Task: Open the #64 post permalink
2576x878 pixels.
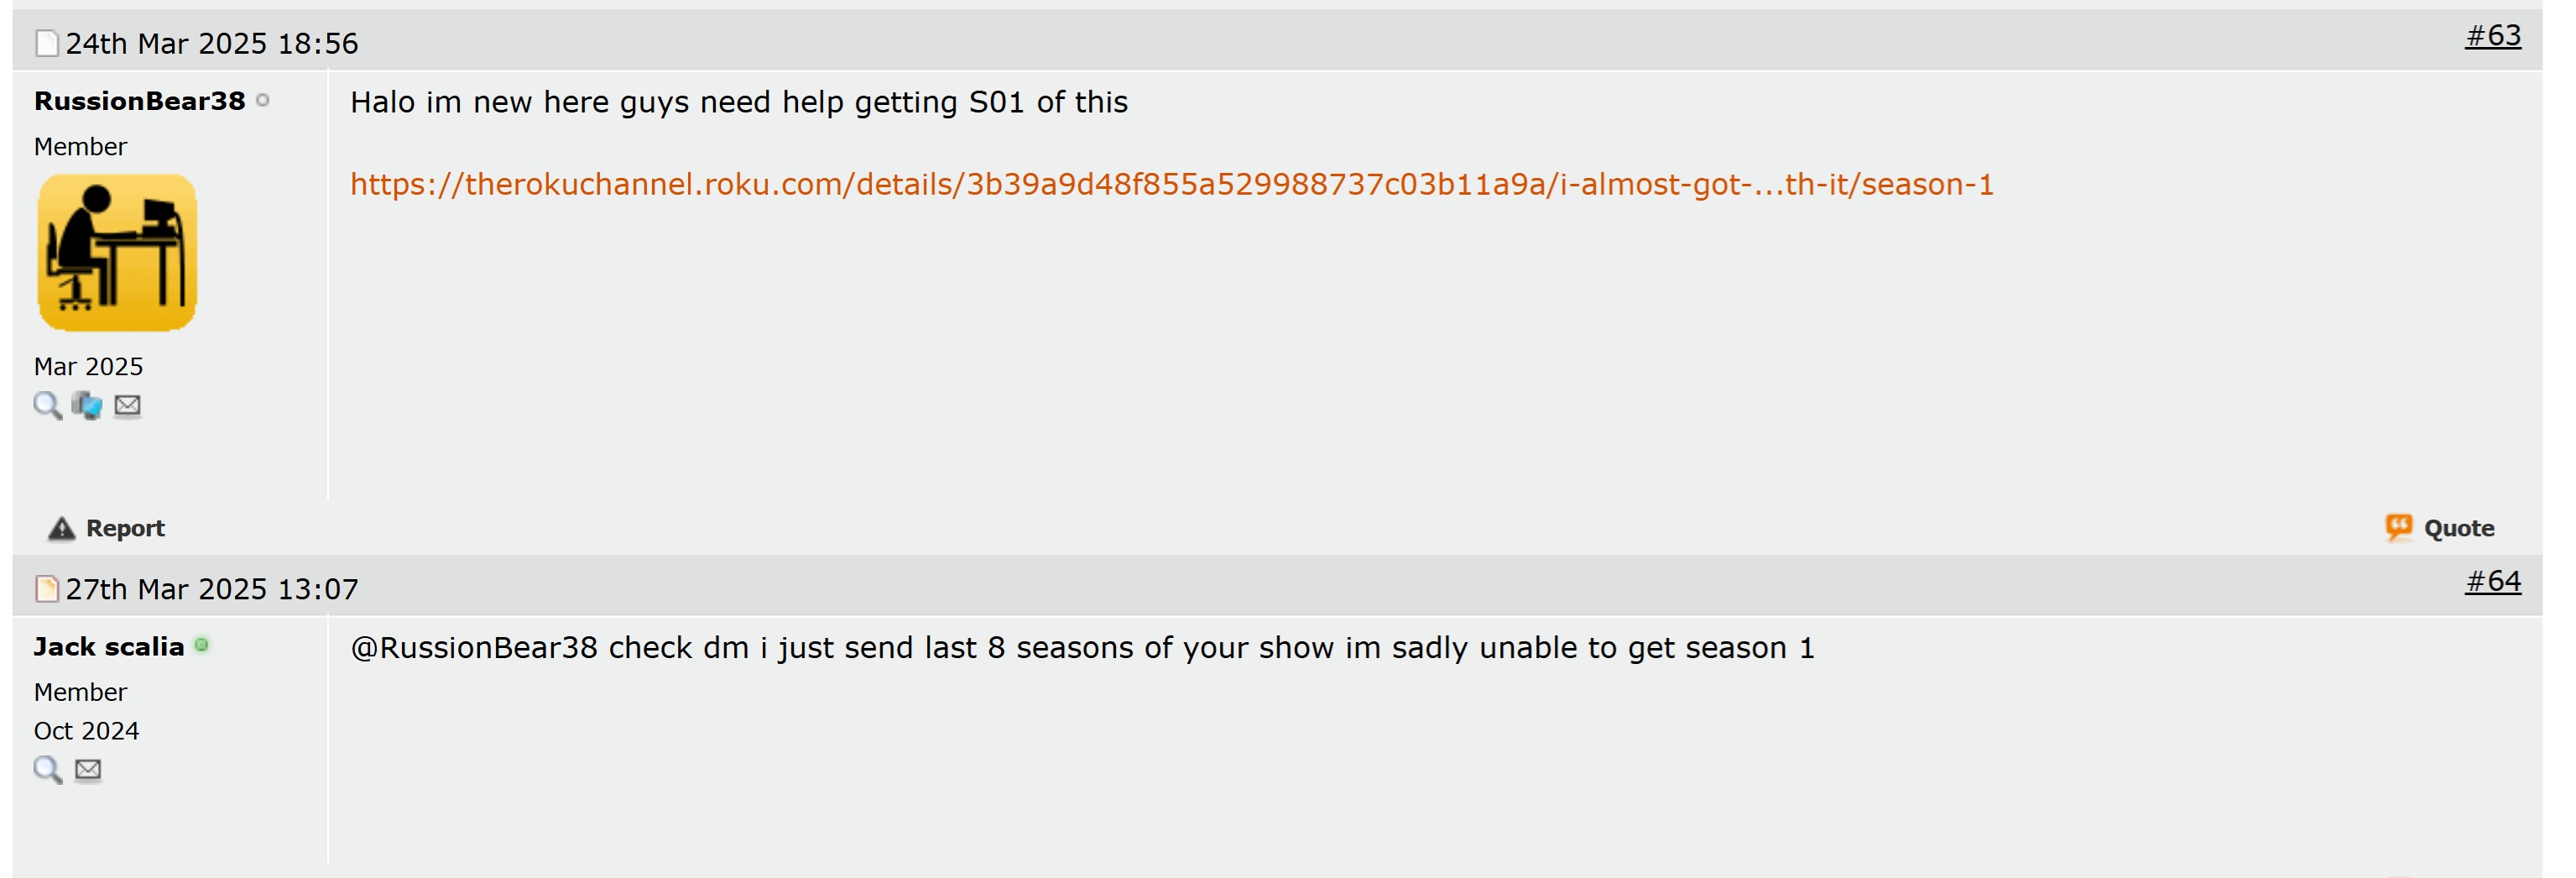Action: [x=2492, y=581]
